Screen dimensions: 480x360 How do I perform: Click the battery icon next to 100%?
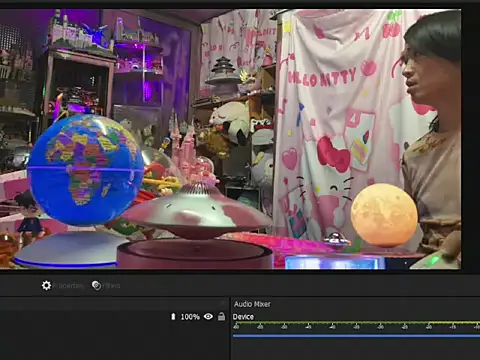coord(173,316)
